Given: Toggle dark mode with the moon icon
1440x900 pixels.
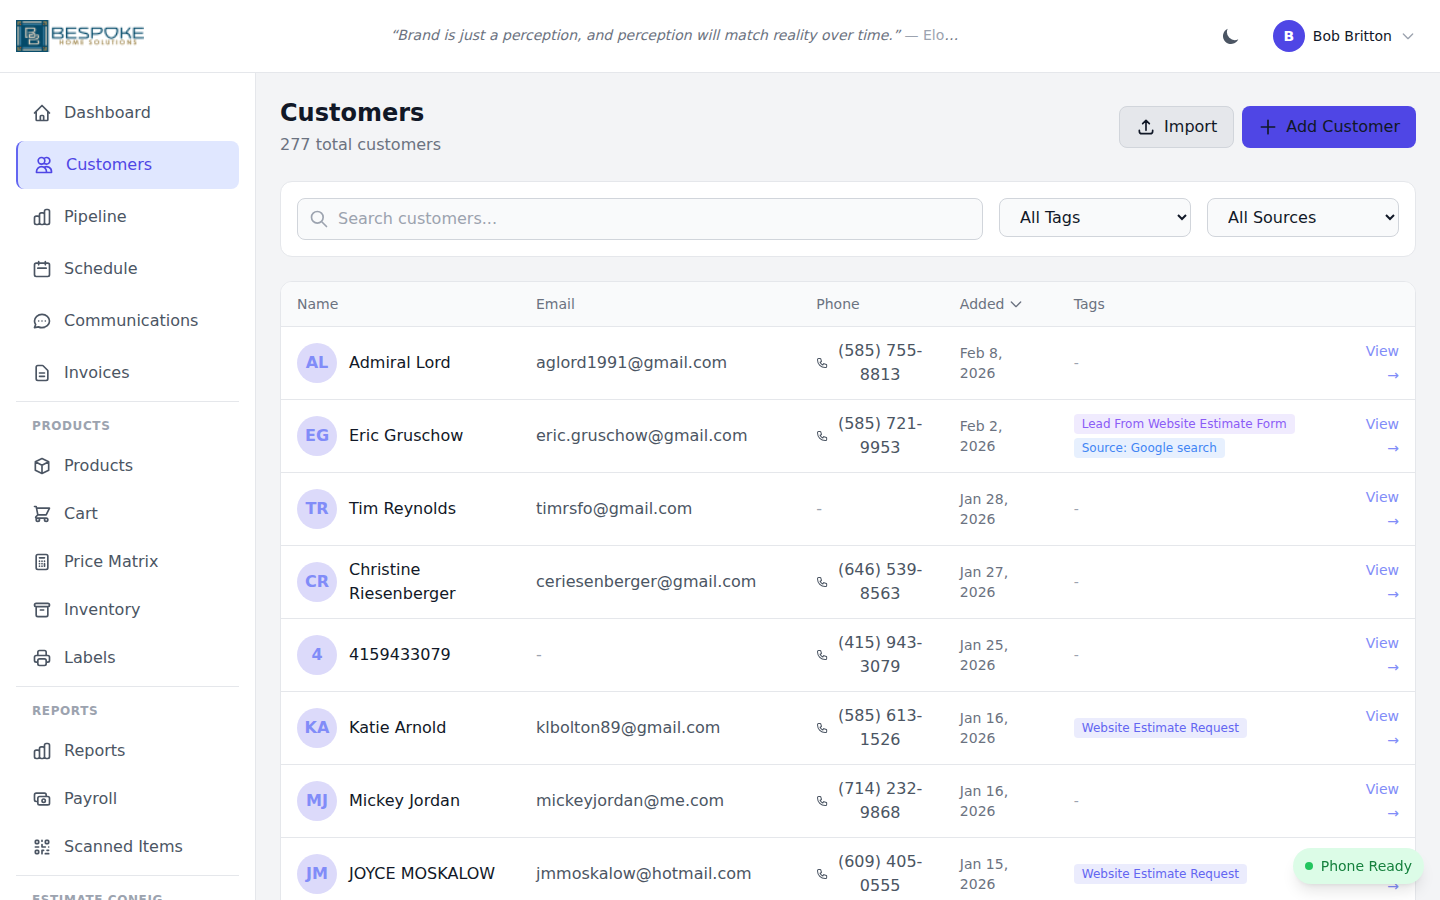Looking at the screenshot, I should coord(1230,36).
